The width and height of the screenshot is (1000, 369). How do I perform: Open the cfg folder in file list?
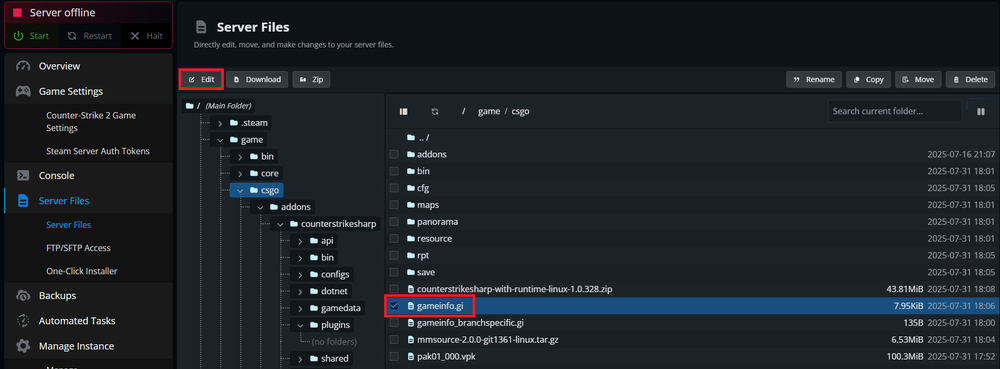click(x=423, y=188)
